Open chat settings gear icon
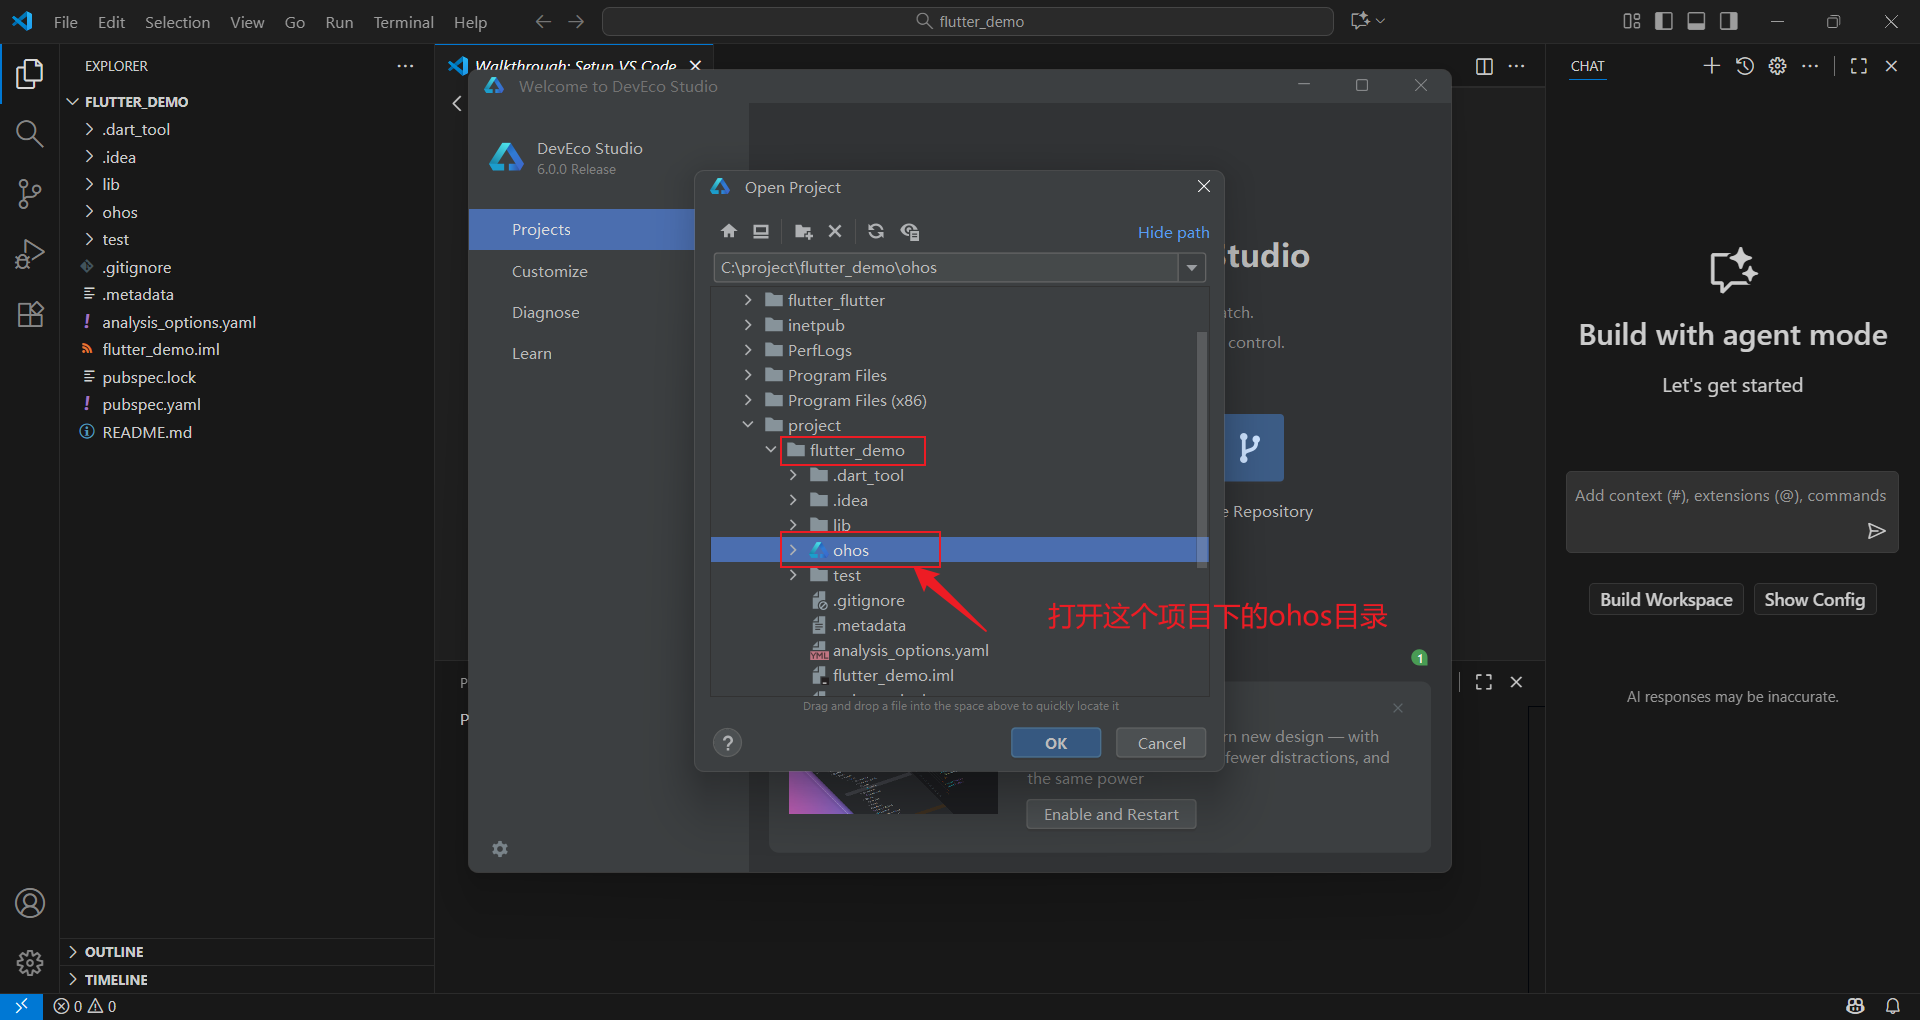 [1777, 66]
